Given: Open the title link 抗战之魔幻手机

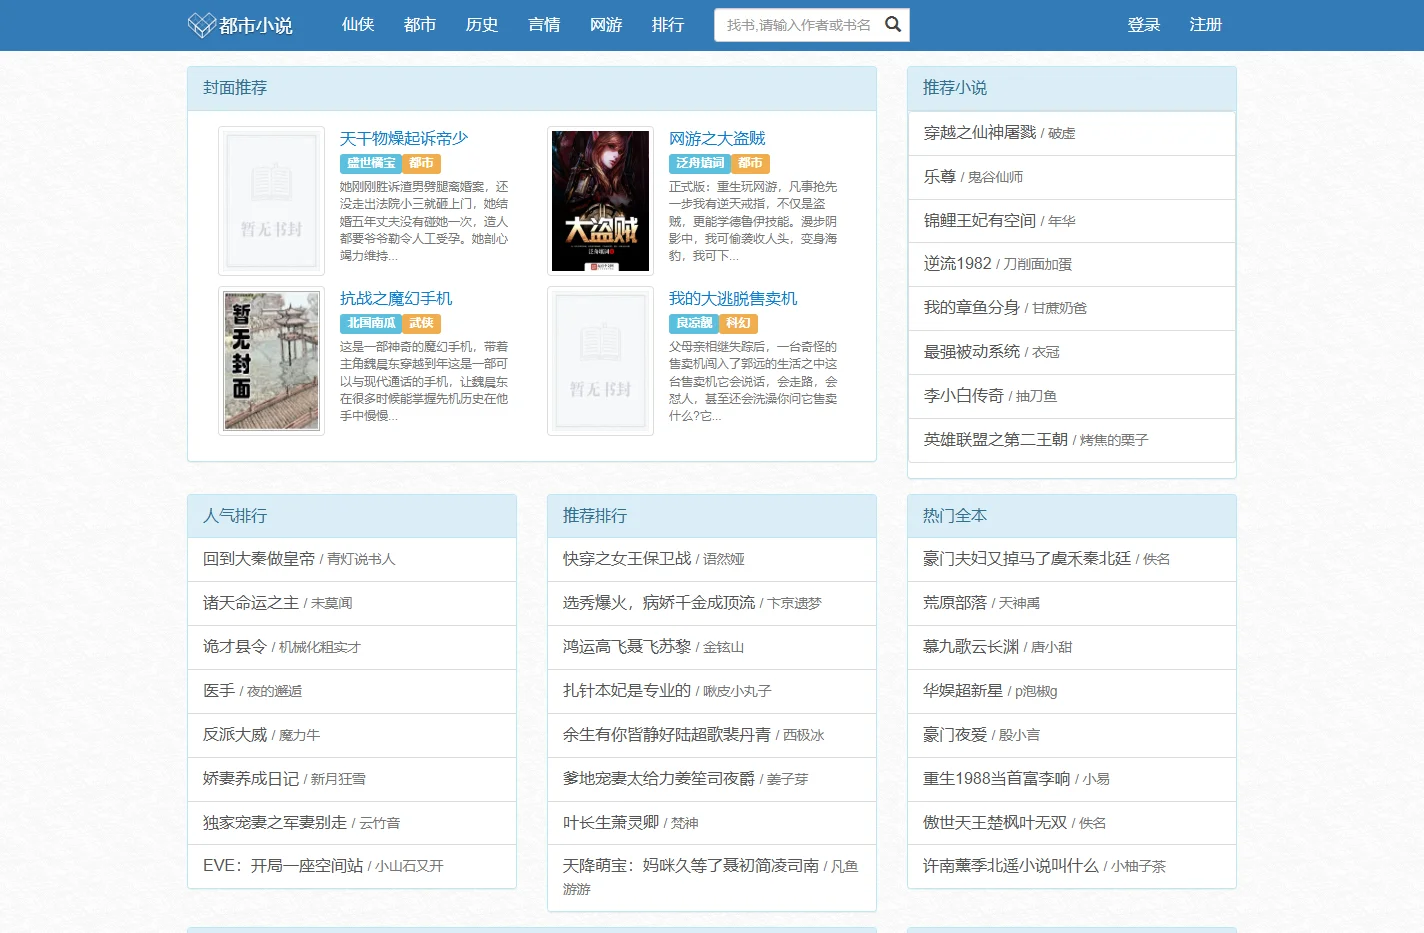Looking at the screenshot, I should (396, 298).
